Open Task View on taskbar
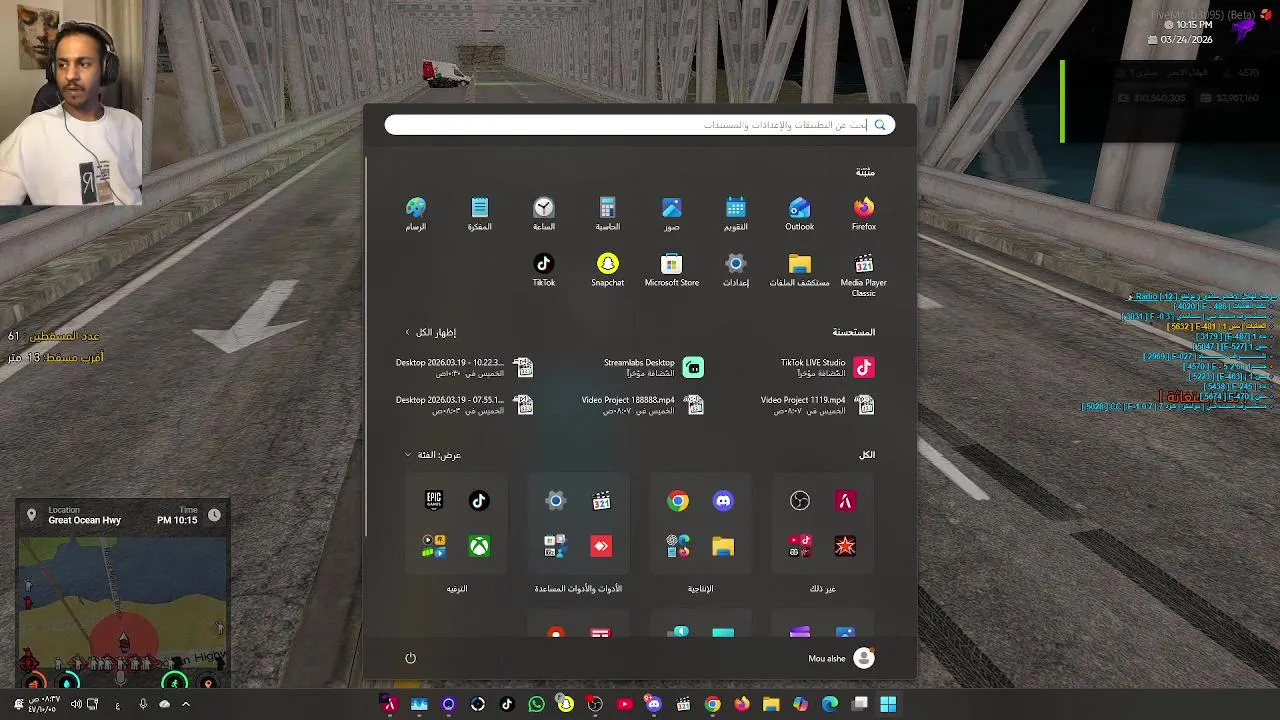Viewport: 1280px width, 720px height. [859, 704]
